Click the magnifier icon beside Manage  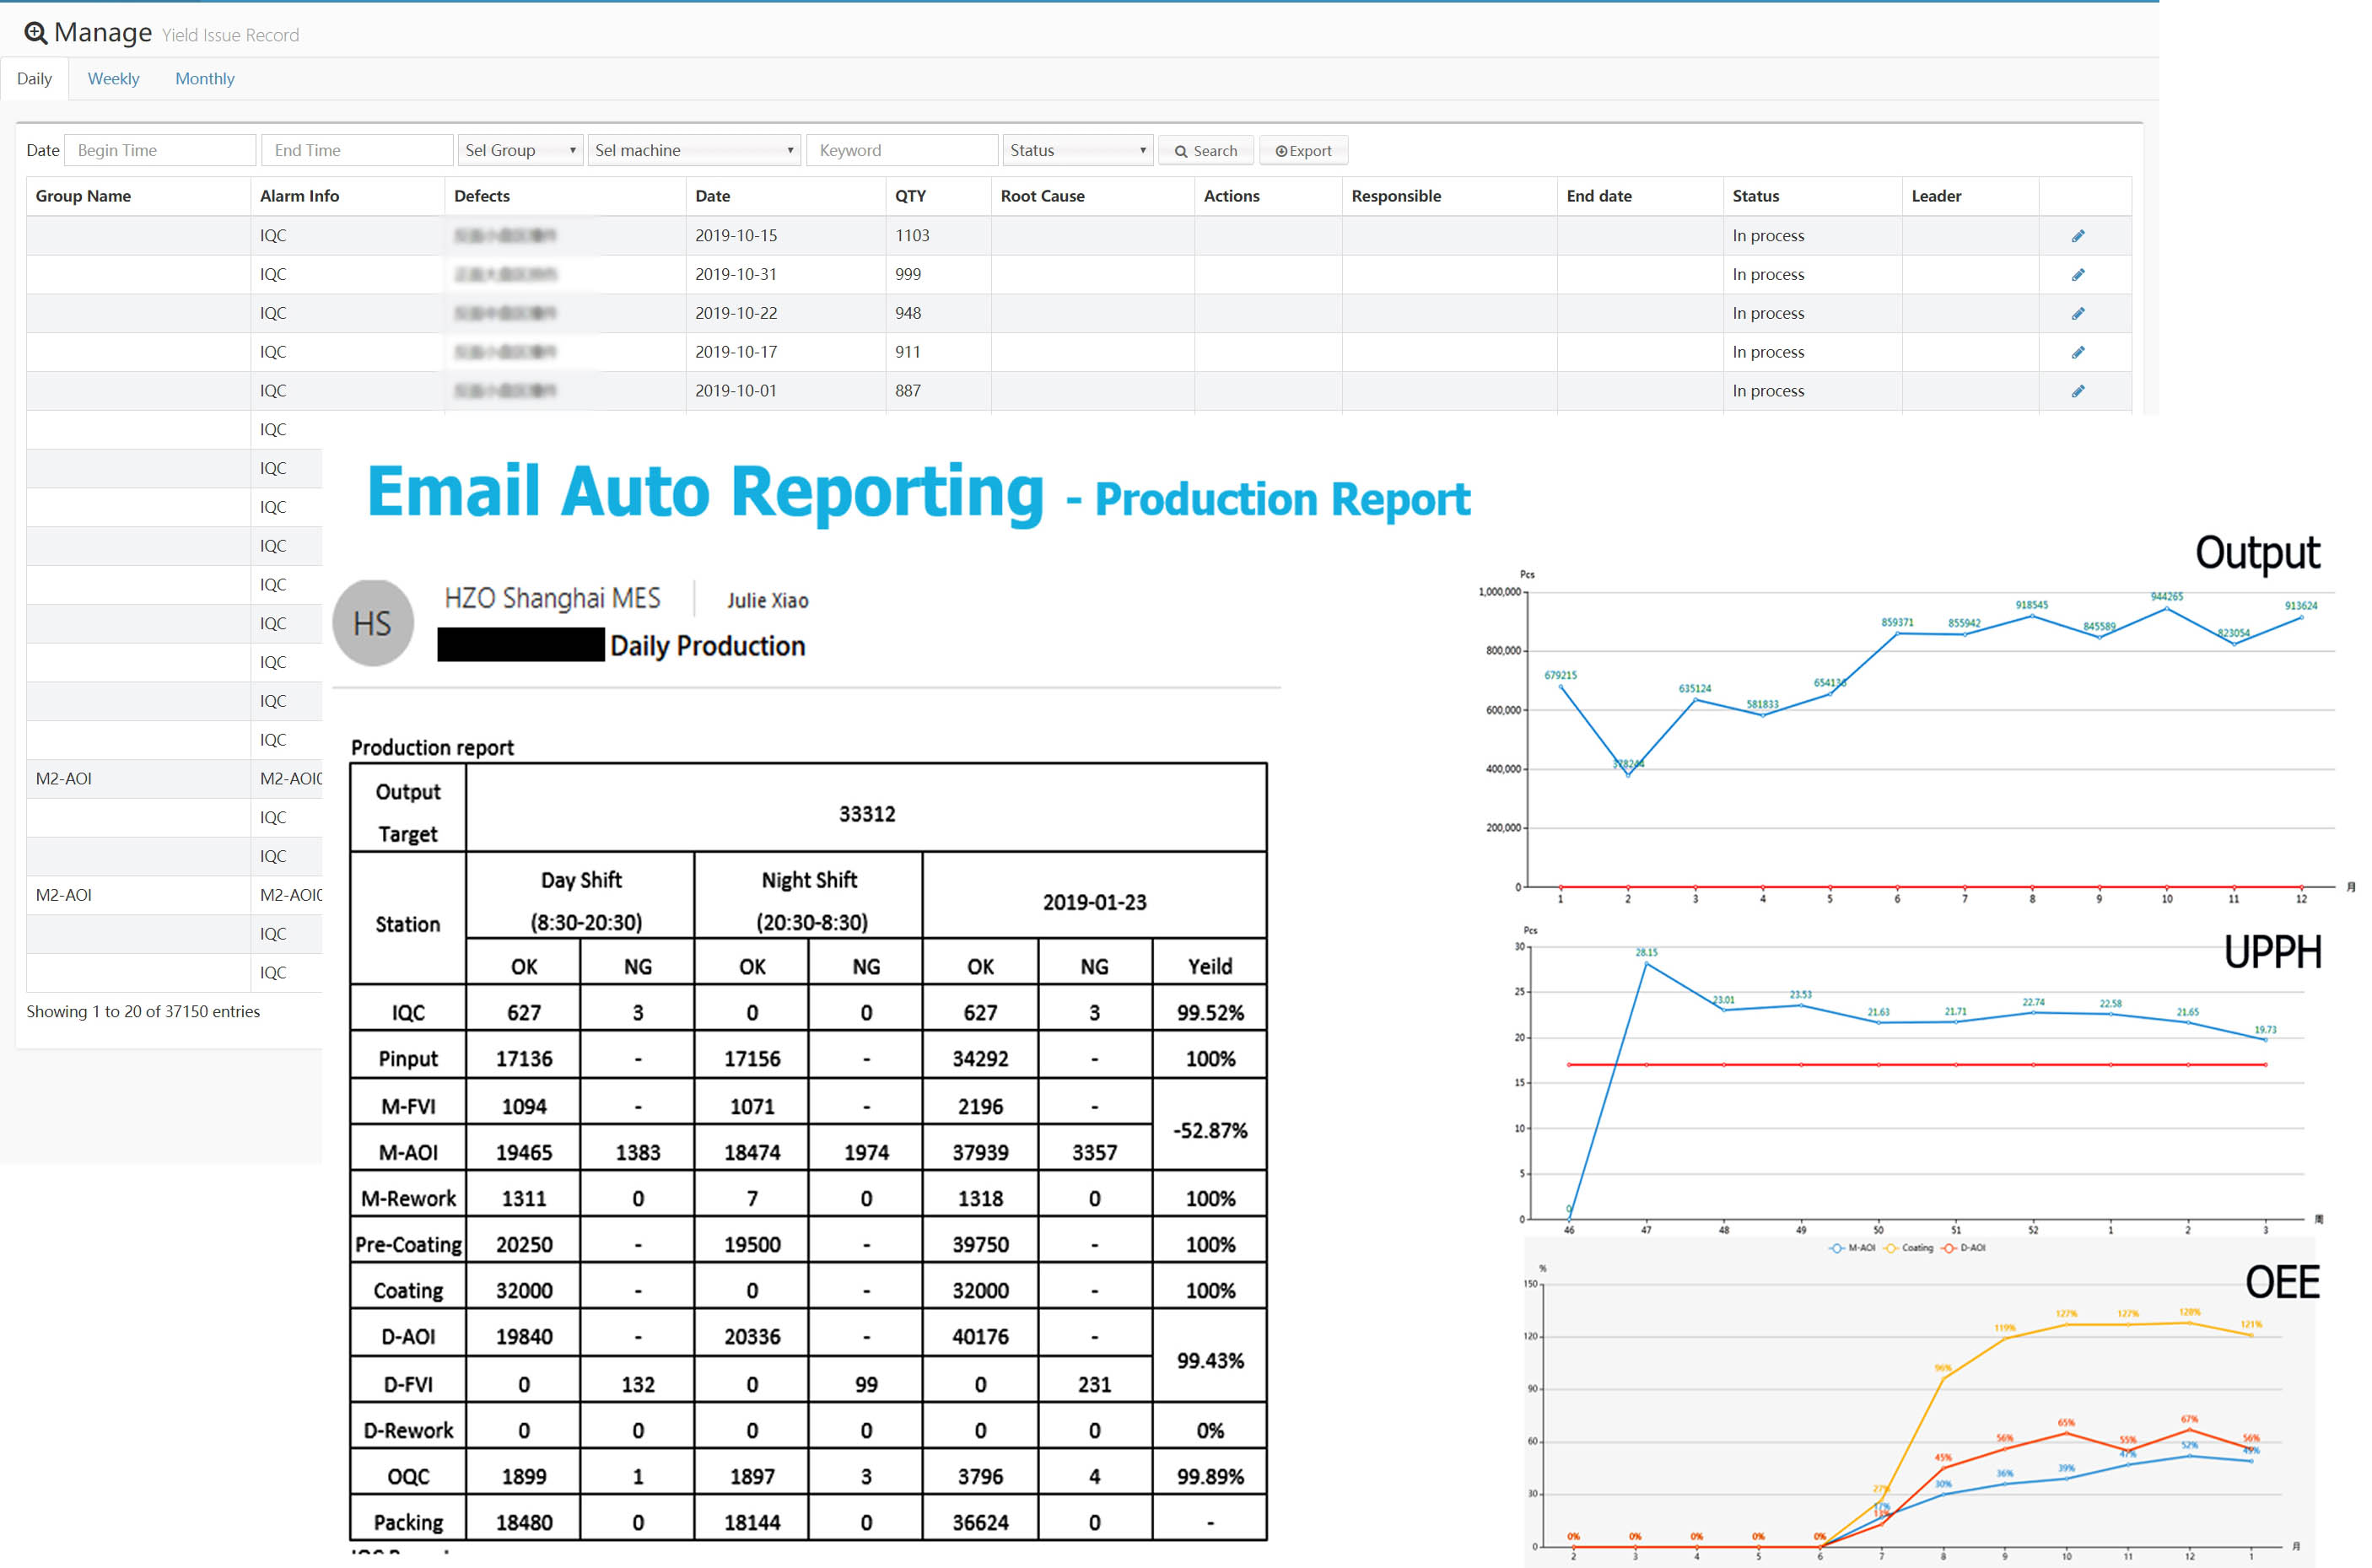(x=35, y=33)
